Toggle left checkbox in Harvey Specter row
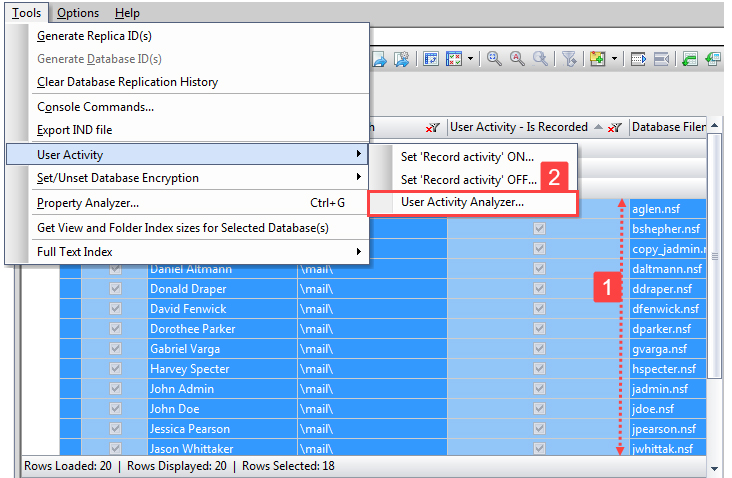732x478 pixels. (x=115, y=369)
